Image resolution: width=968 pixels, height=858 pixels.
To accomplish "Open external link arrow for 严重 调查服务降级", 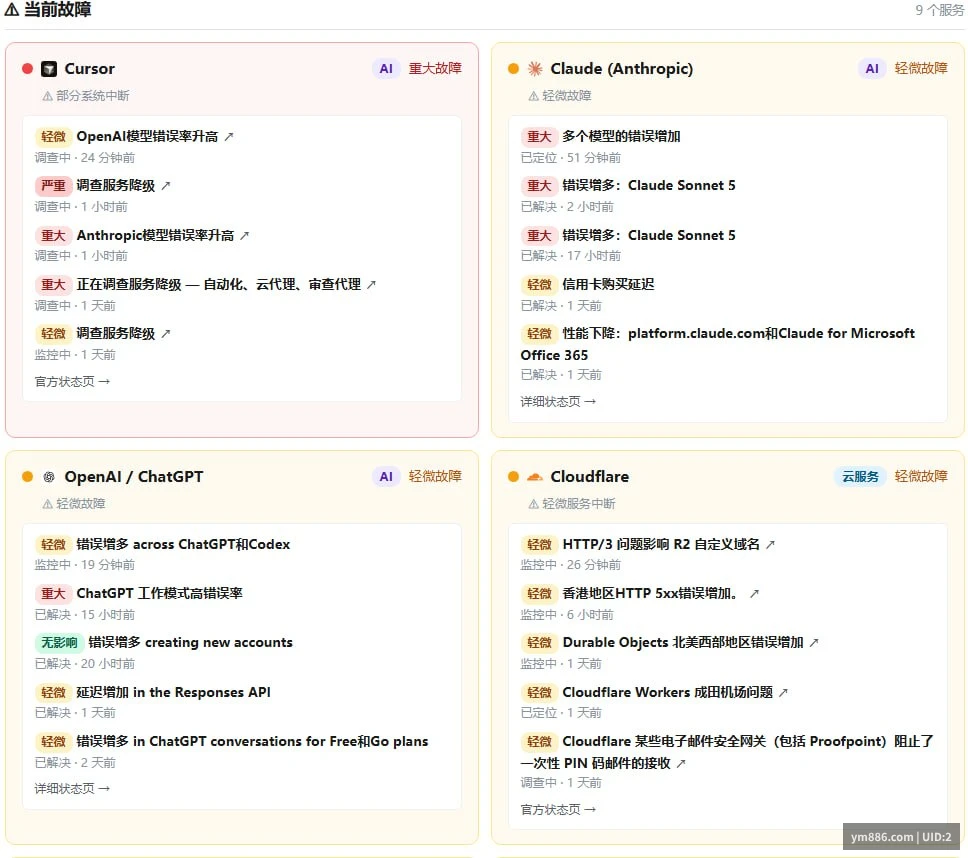I will 165,186.
